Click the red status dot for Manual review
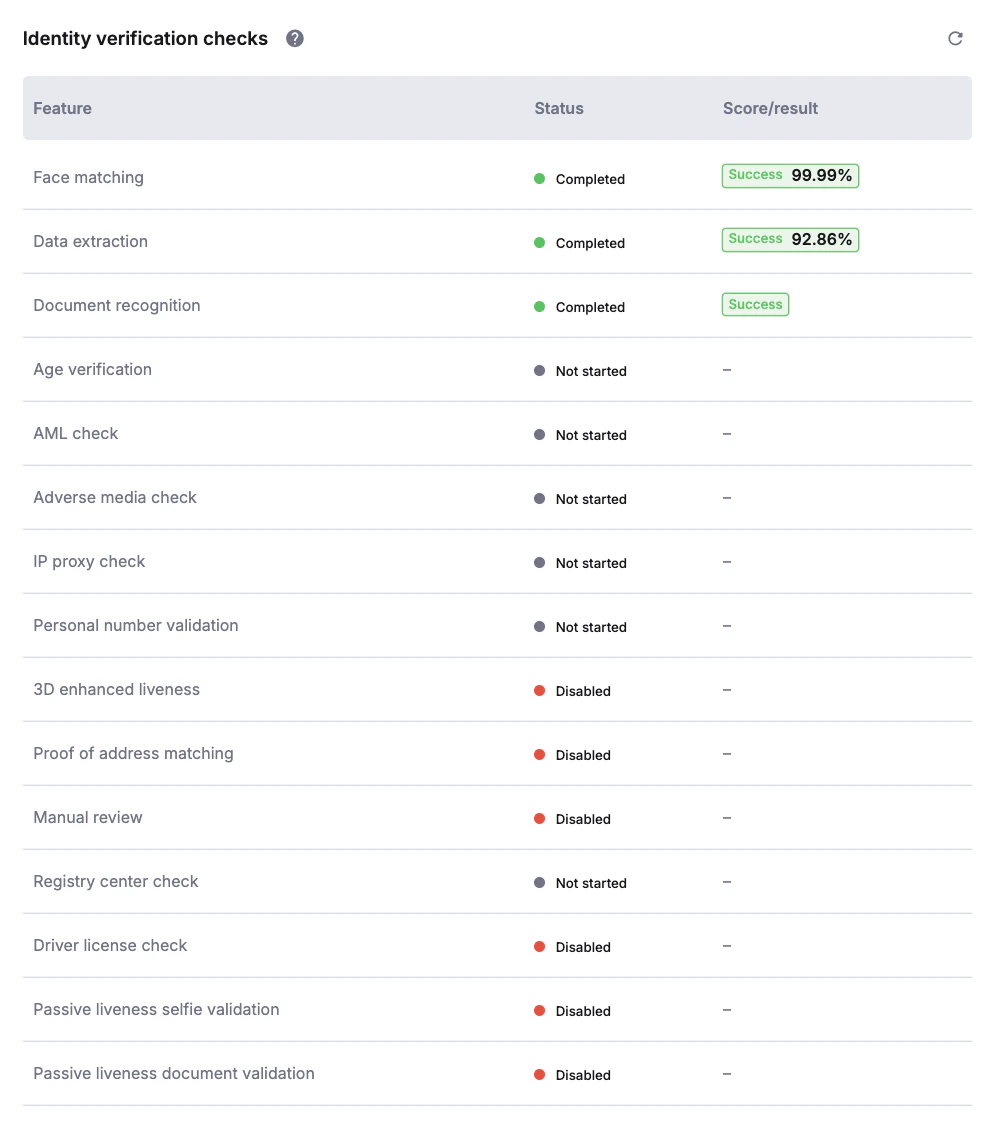This screenshot has width=1000, height=1134. click(539, 819)
